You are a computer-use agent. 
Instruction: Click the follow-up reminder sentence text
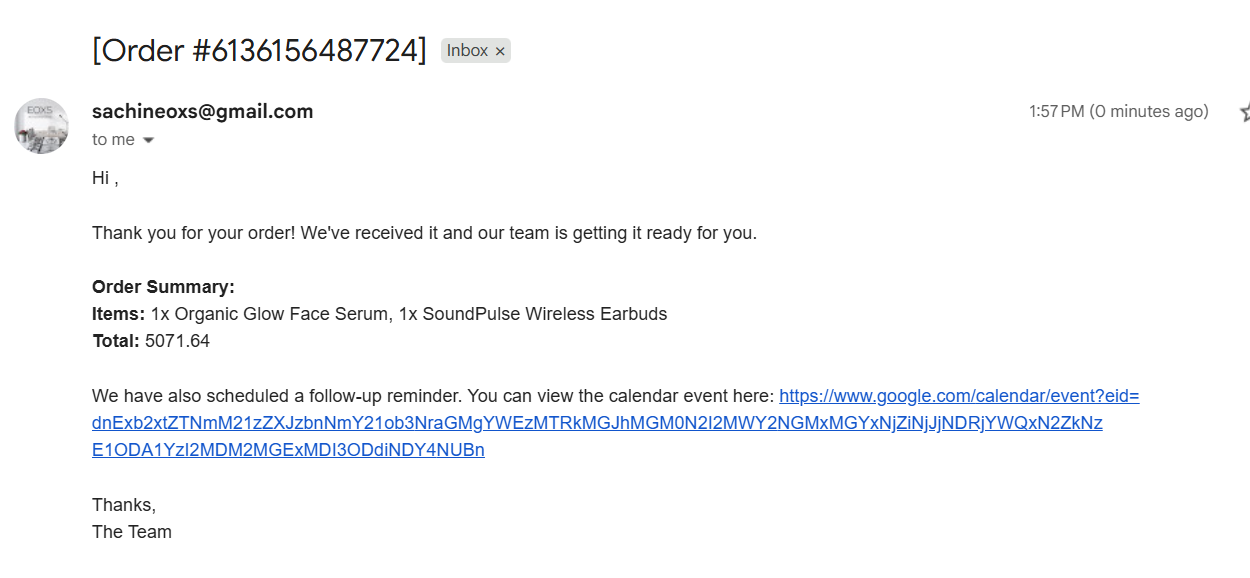432,396
